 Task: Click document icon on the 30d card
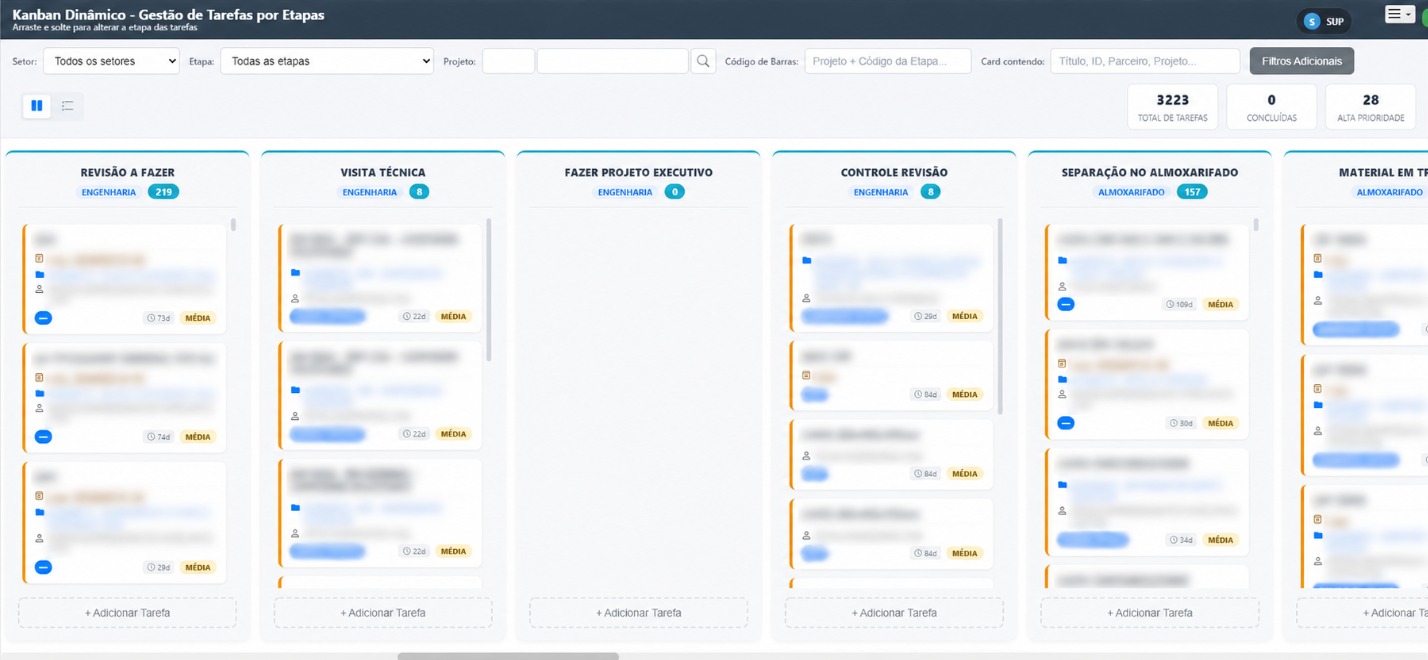click(x=1063, y=364)
